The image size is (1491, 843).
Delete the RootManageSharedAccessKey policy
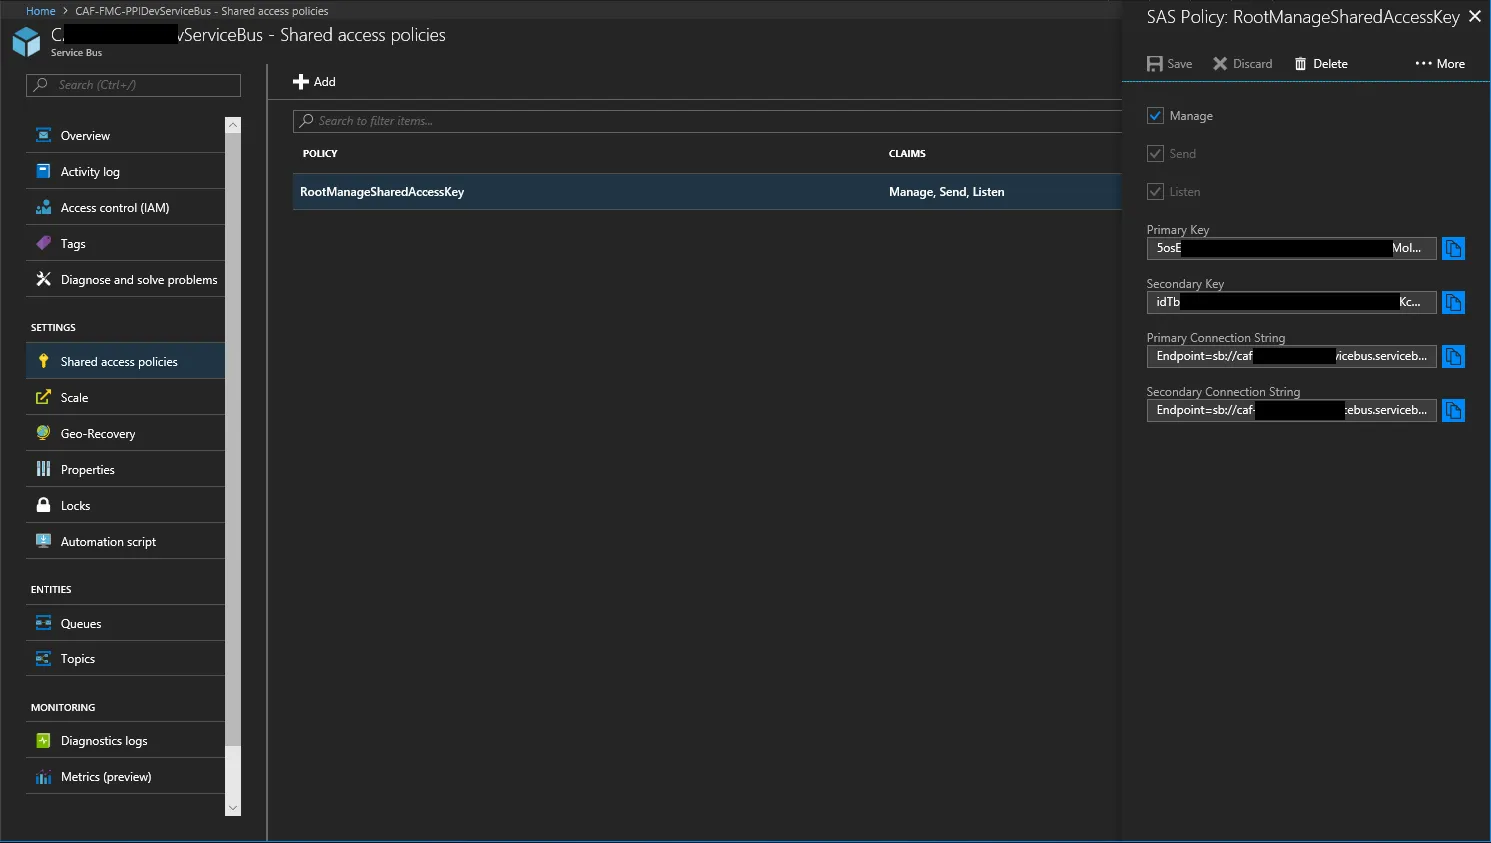tap(1321, 63)
